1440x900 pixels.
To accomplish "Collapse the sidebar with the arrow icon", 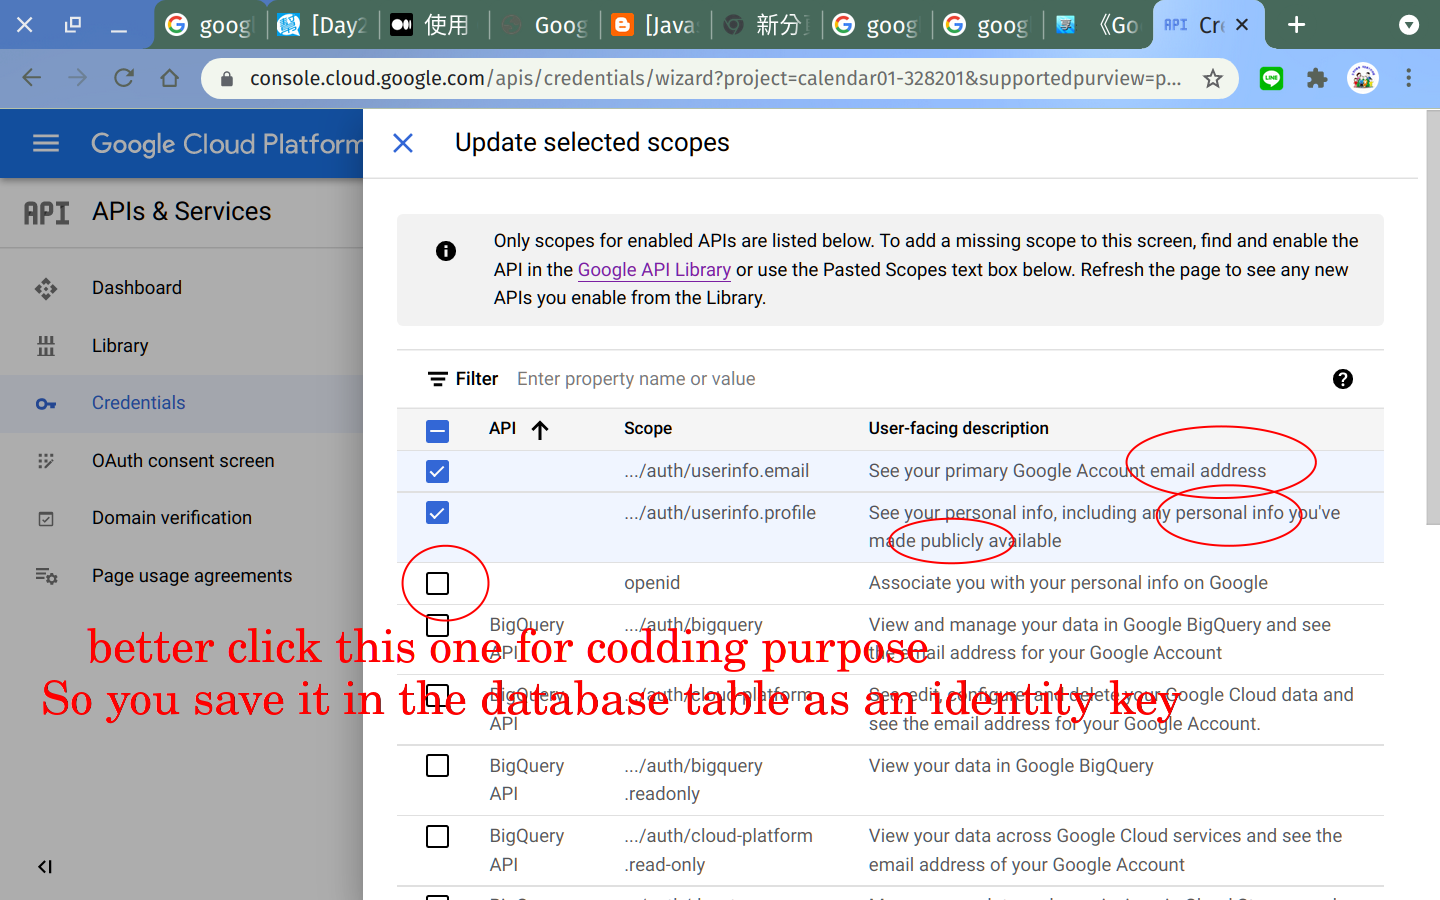I will pos(45,867).
